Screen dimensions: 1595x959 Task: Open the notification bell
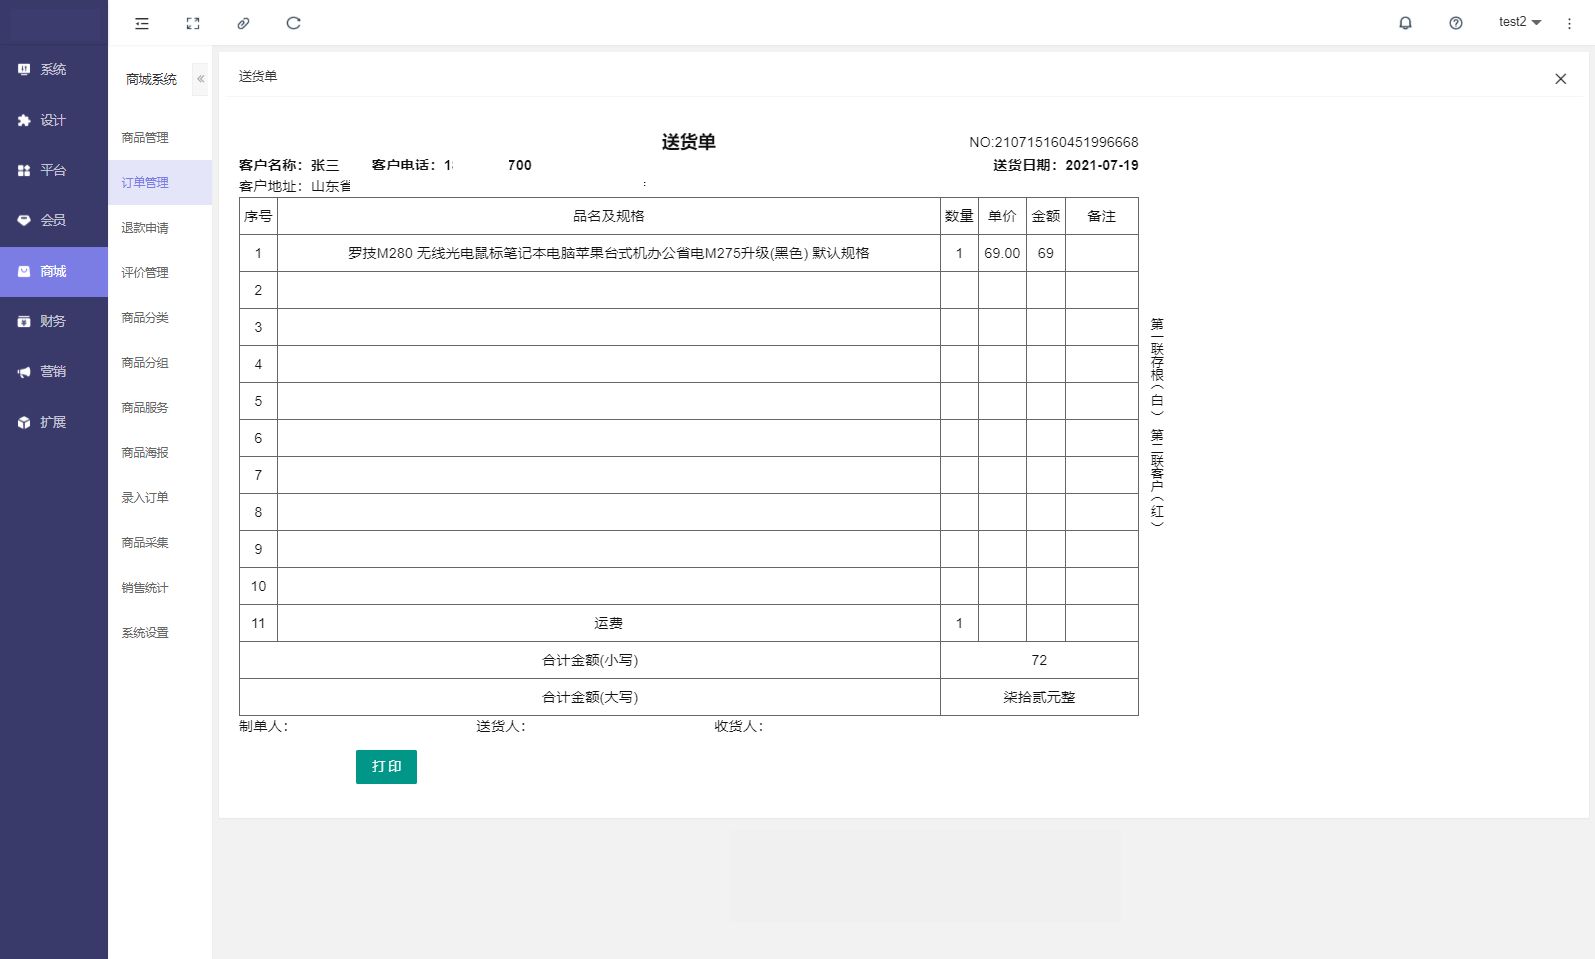click(x=1405, y=23)
